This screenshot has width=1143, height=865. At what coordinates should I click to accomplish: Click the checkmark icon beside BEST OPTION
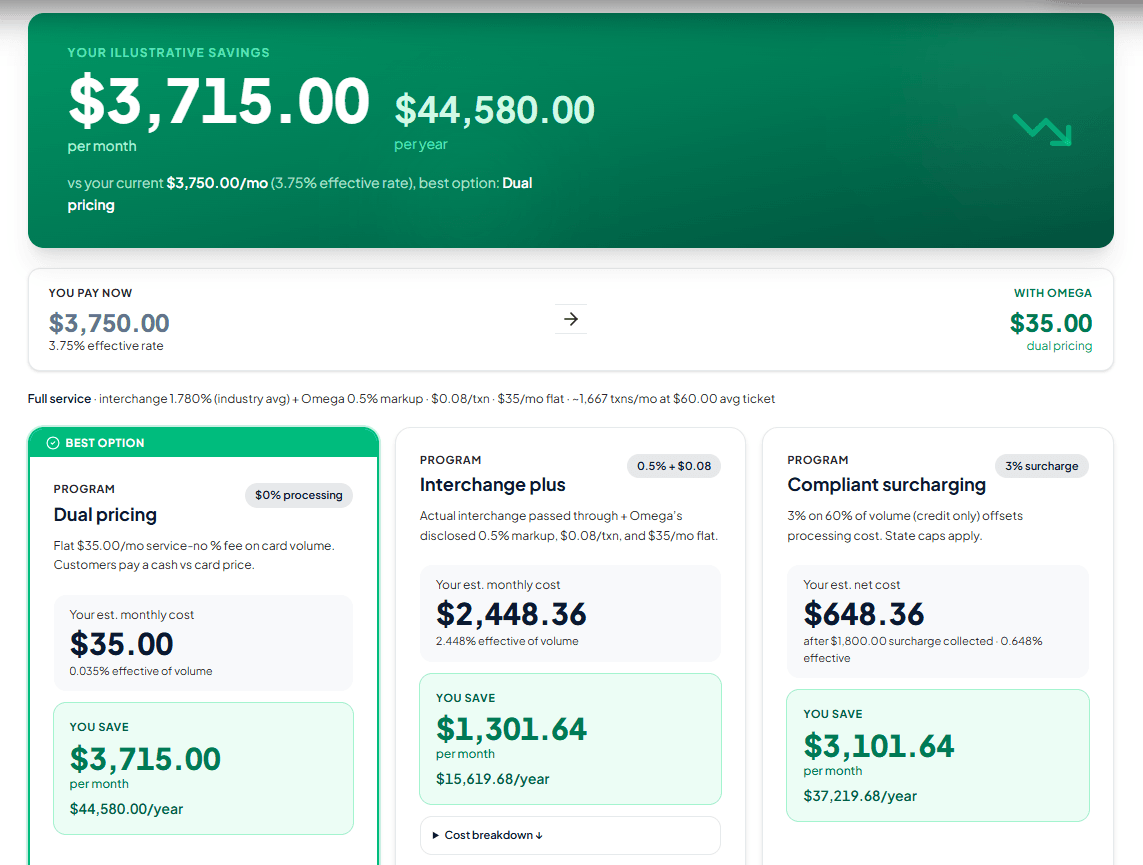pos(53,442)
